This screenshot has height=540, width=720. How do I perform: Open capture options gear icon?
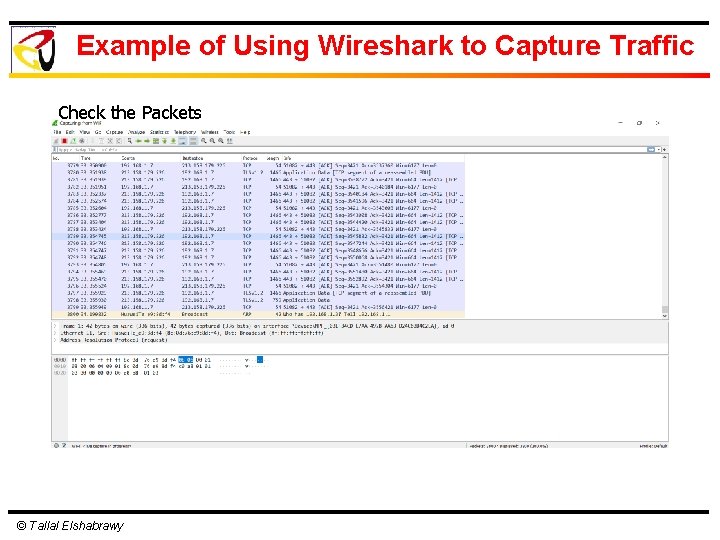point(82,141)
